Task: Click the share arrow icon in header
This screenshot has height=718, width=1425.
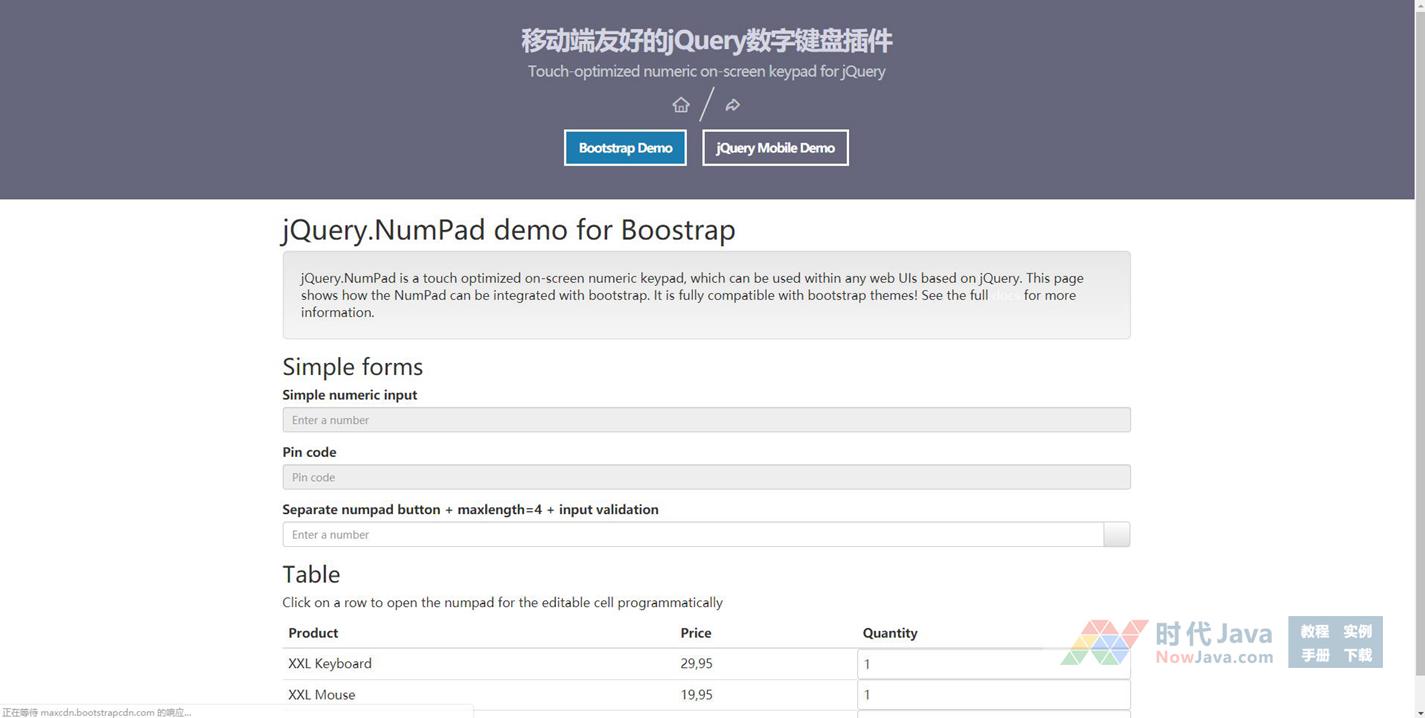Action: [x=733, y=105]
